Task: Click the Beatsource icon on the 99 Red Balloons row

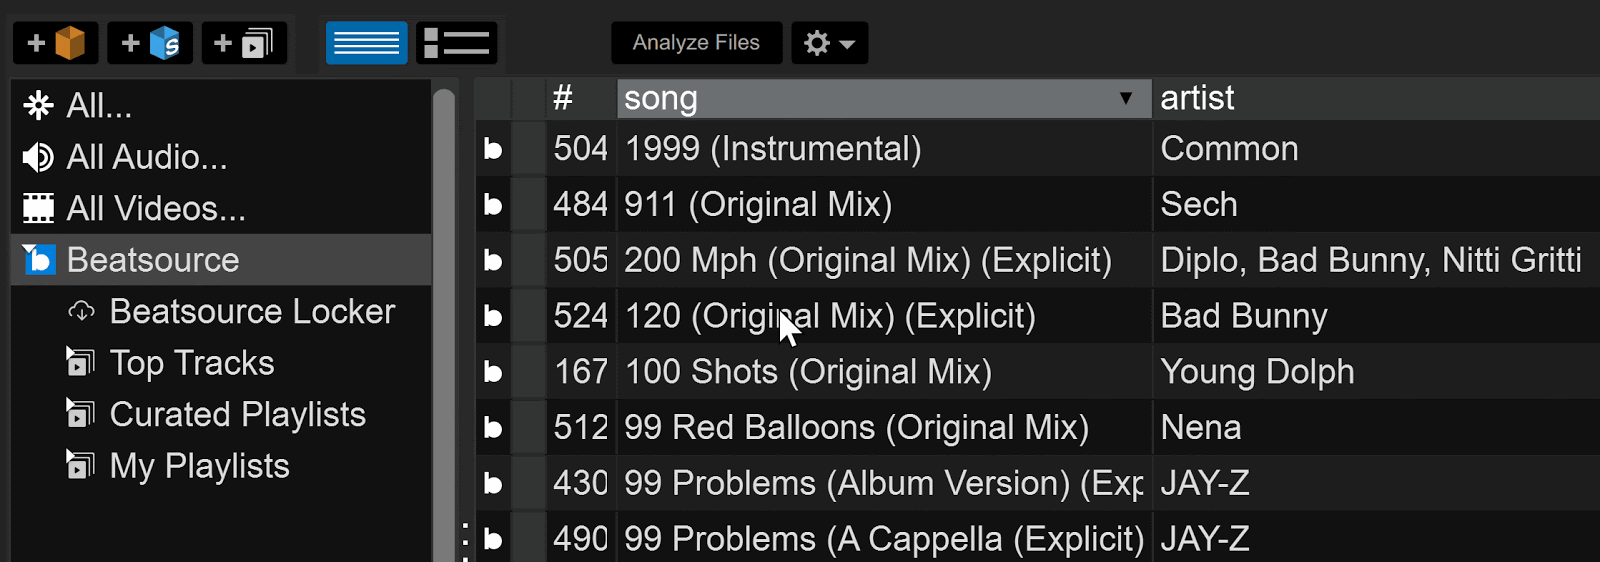Action: coord(493,428)
